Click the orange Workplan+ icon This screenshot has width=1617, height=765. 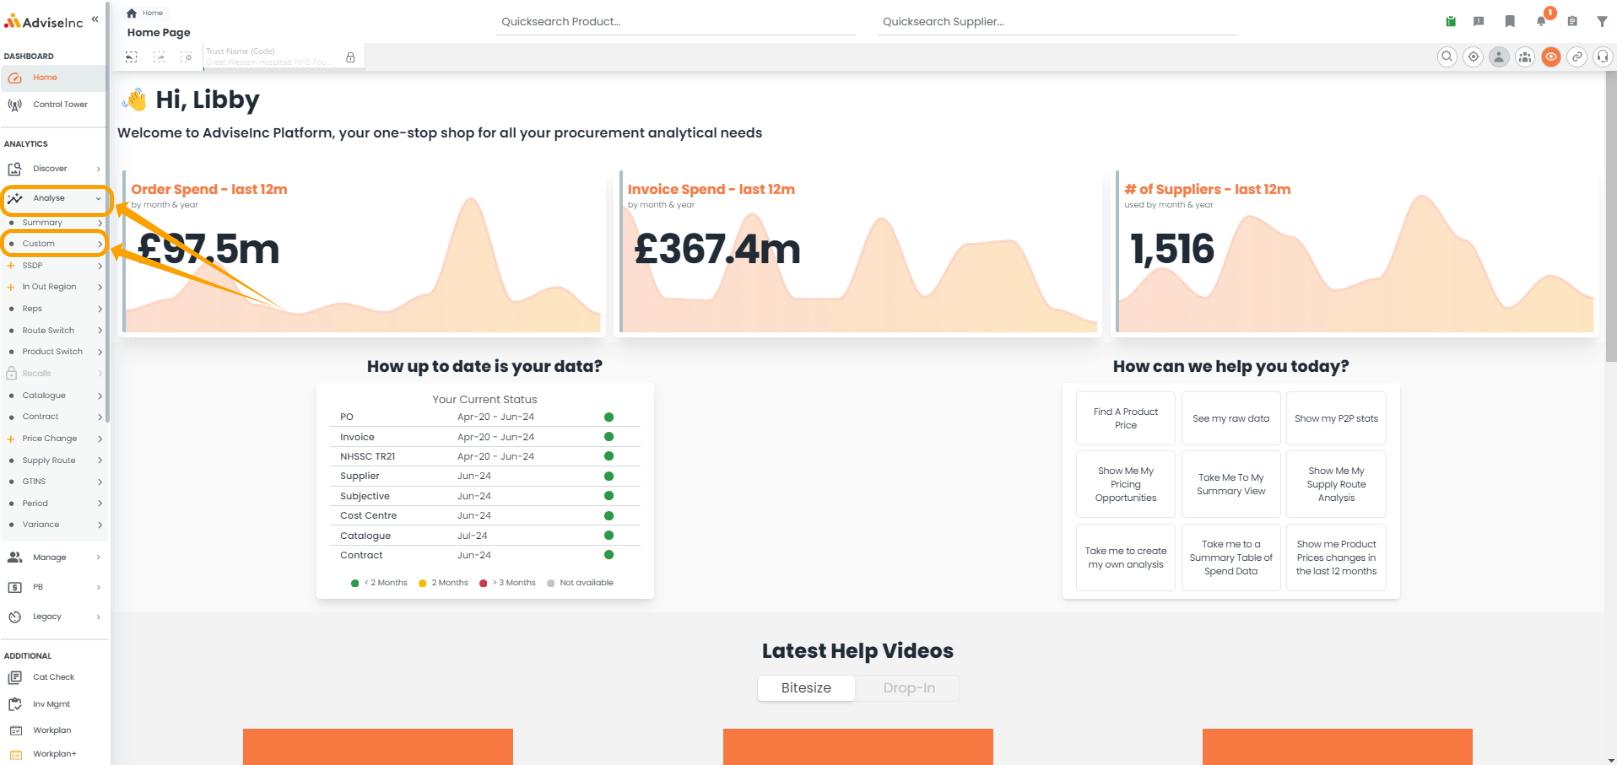(15, 754)
